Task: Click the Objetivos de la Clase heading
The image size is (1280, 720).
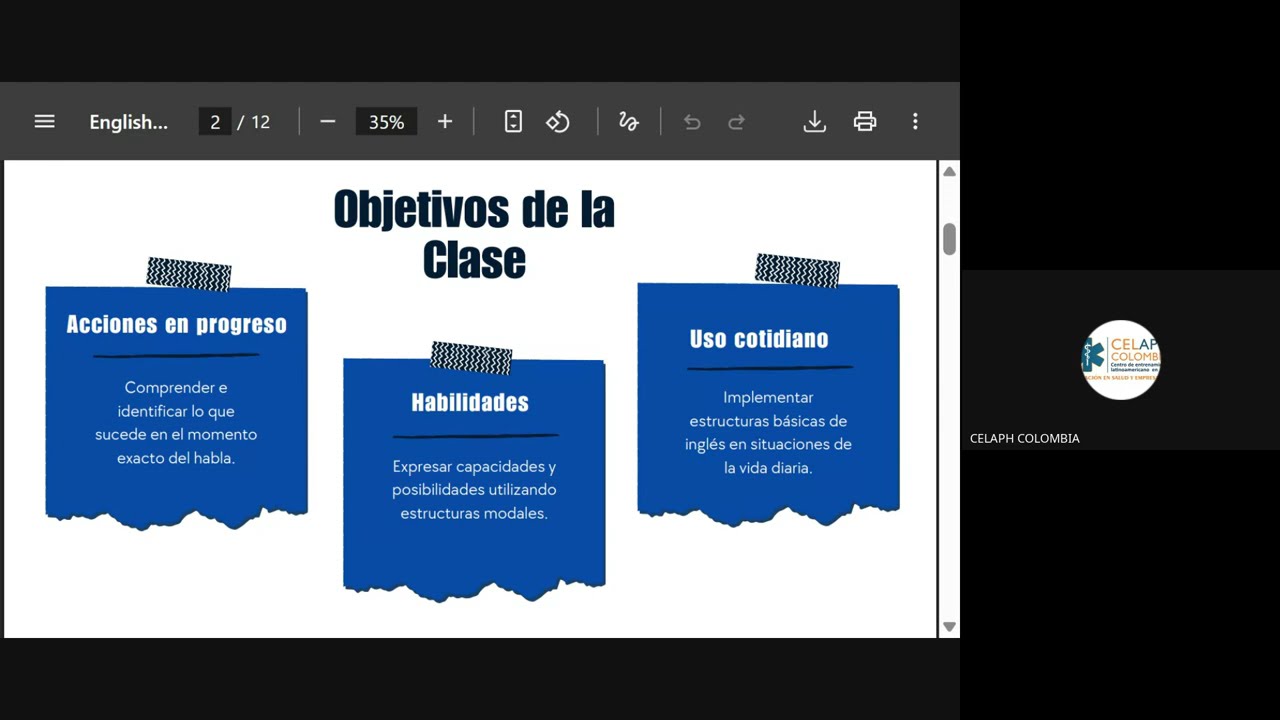Action: click(474, 235)
